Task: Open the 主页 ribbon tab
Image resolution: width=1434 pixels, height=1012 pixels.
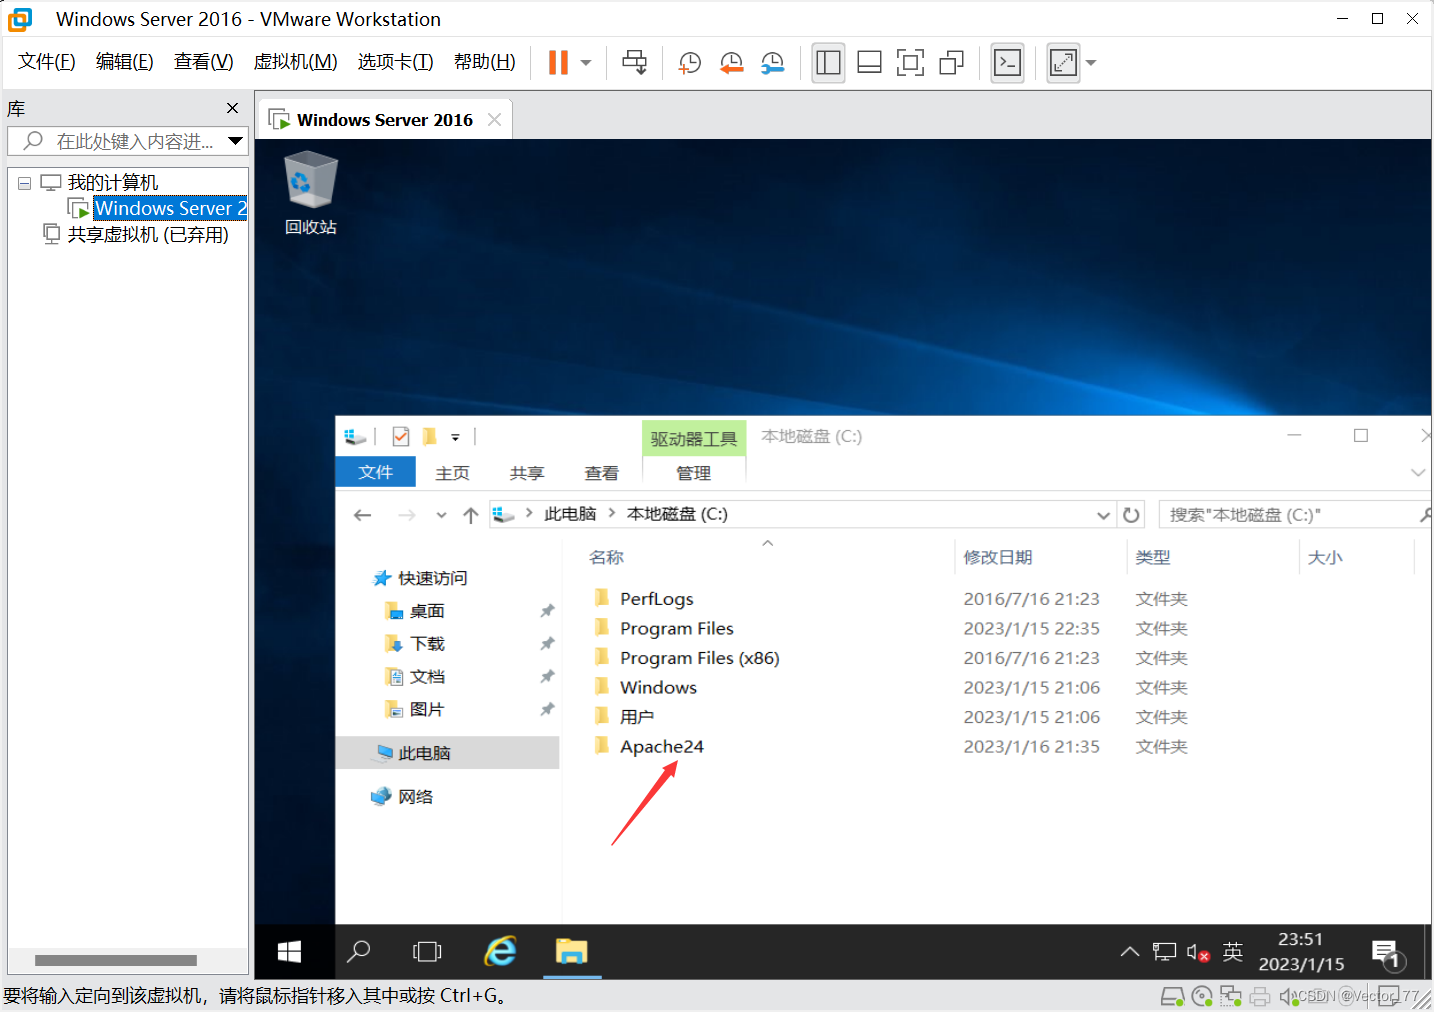Action: (452, 473)
